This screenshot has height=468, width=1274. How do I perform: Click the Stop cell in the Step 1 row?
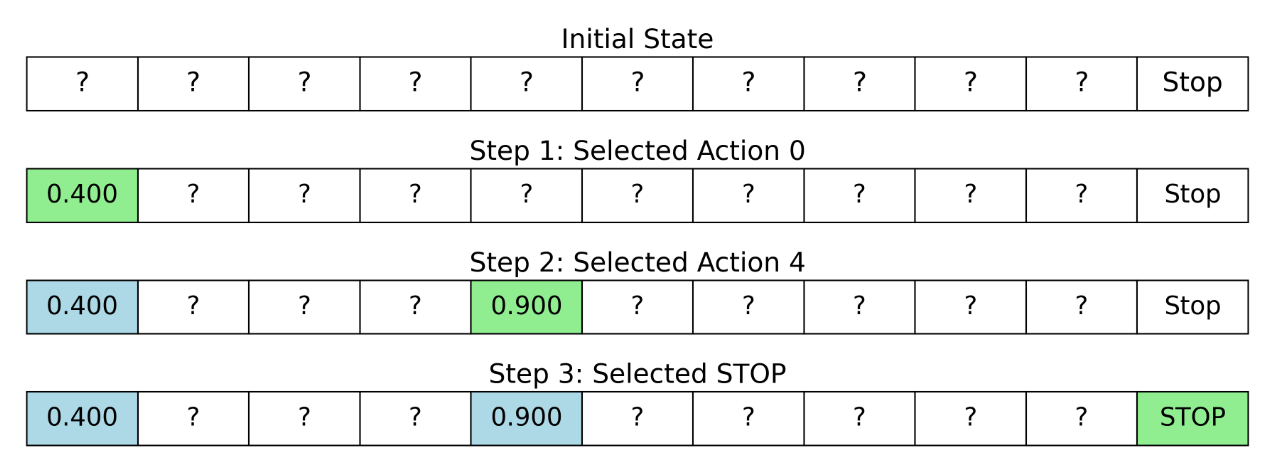[x=1192, y=195]
